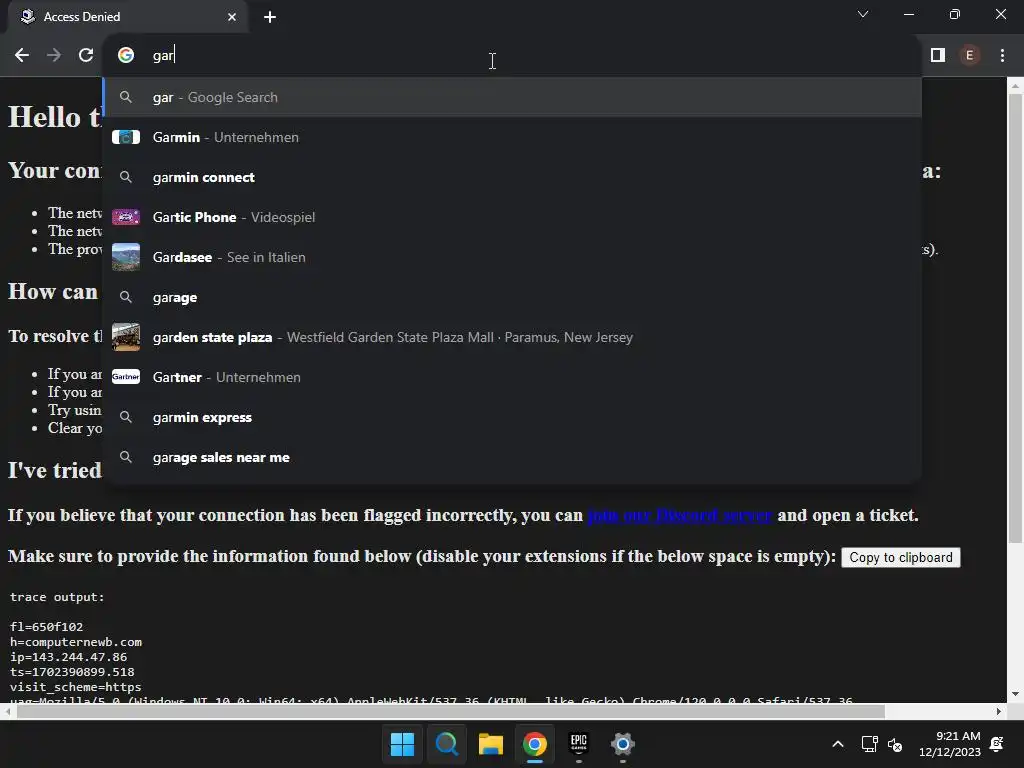Choose the 'garmin express' suggestion
The height and width of the screenshot is (768, 1024).
[x=513, y=417]
